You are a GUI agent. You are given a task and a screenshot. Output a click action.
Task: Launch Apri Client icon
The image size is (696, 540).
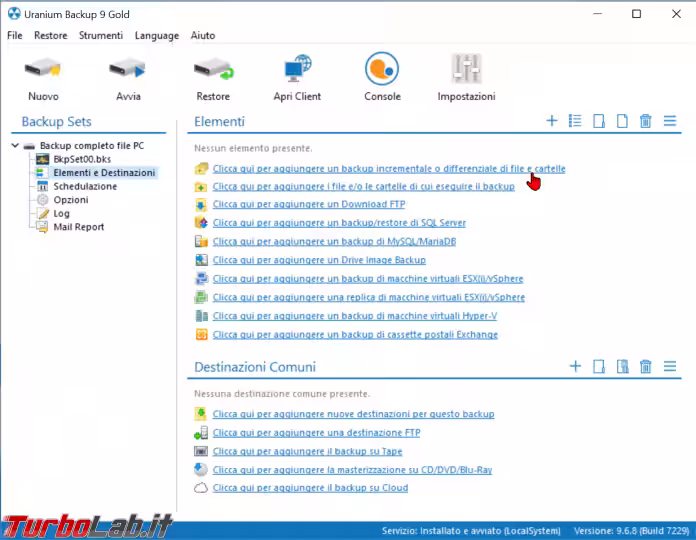pyautogui.click(x=297, y=68)
